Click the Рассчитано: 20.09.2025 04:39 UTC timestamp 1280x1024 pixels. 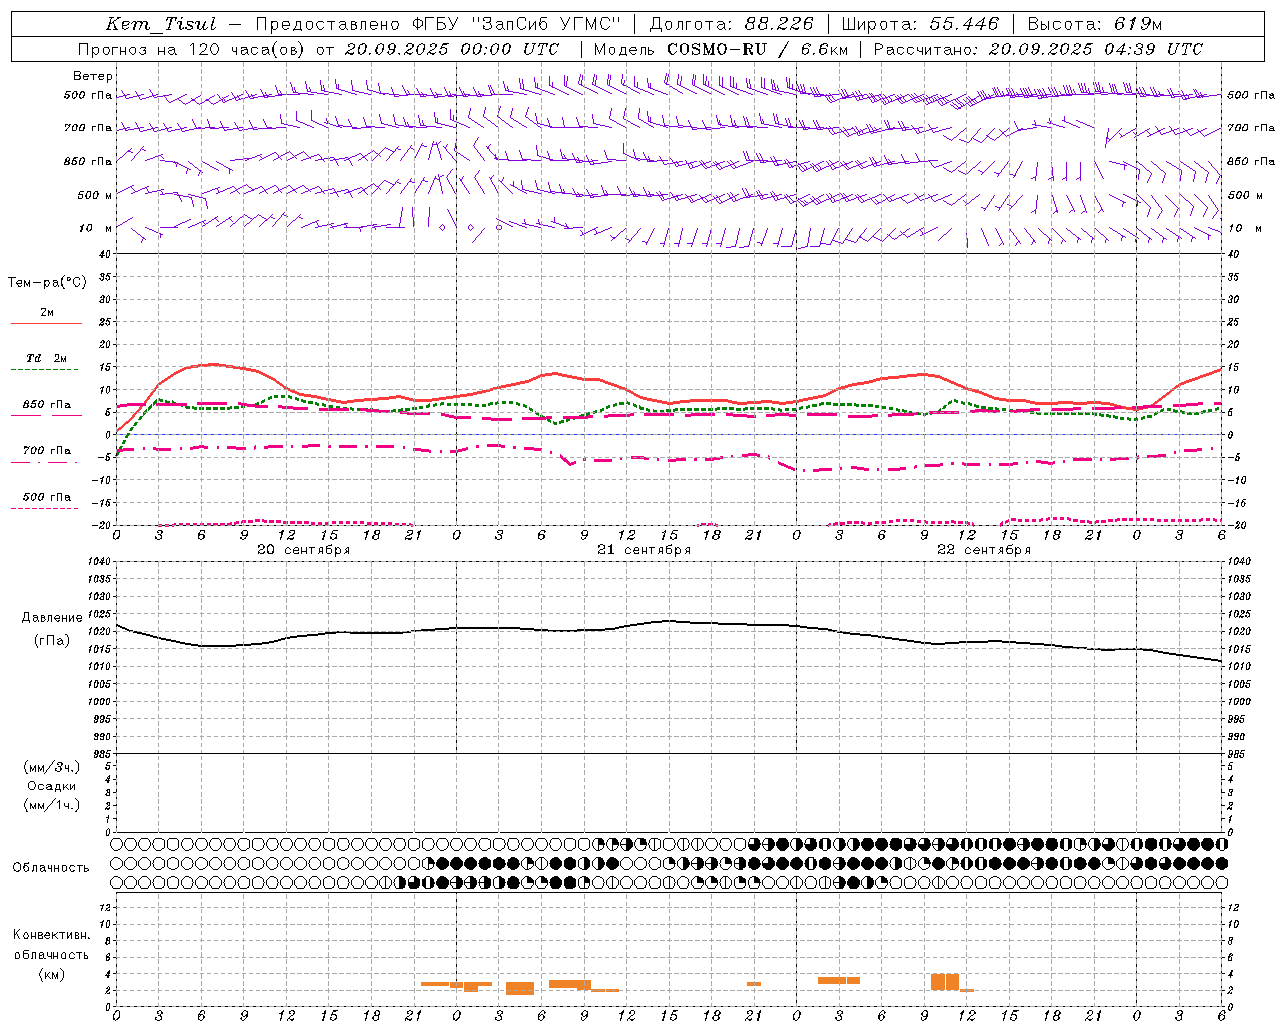1038,49
